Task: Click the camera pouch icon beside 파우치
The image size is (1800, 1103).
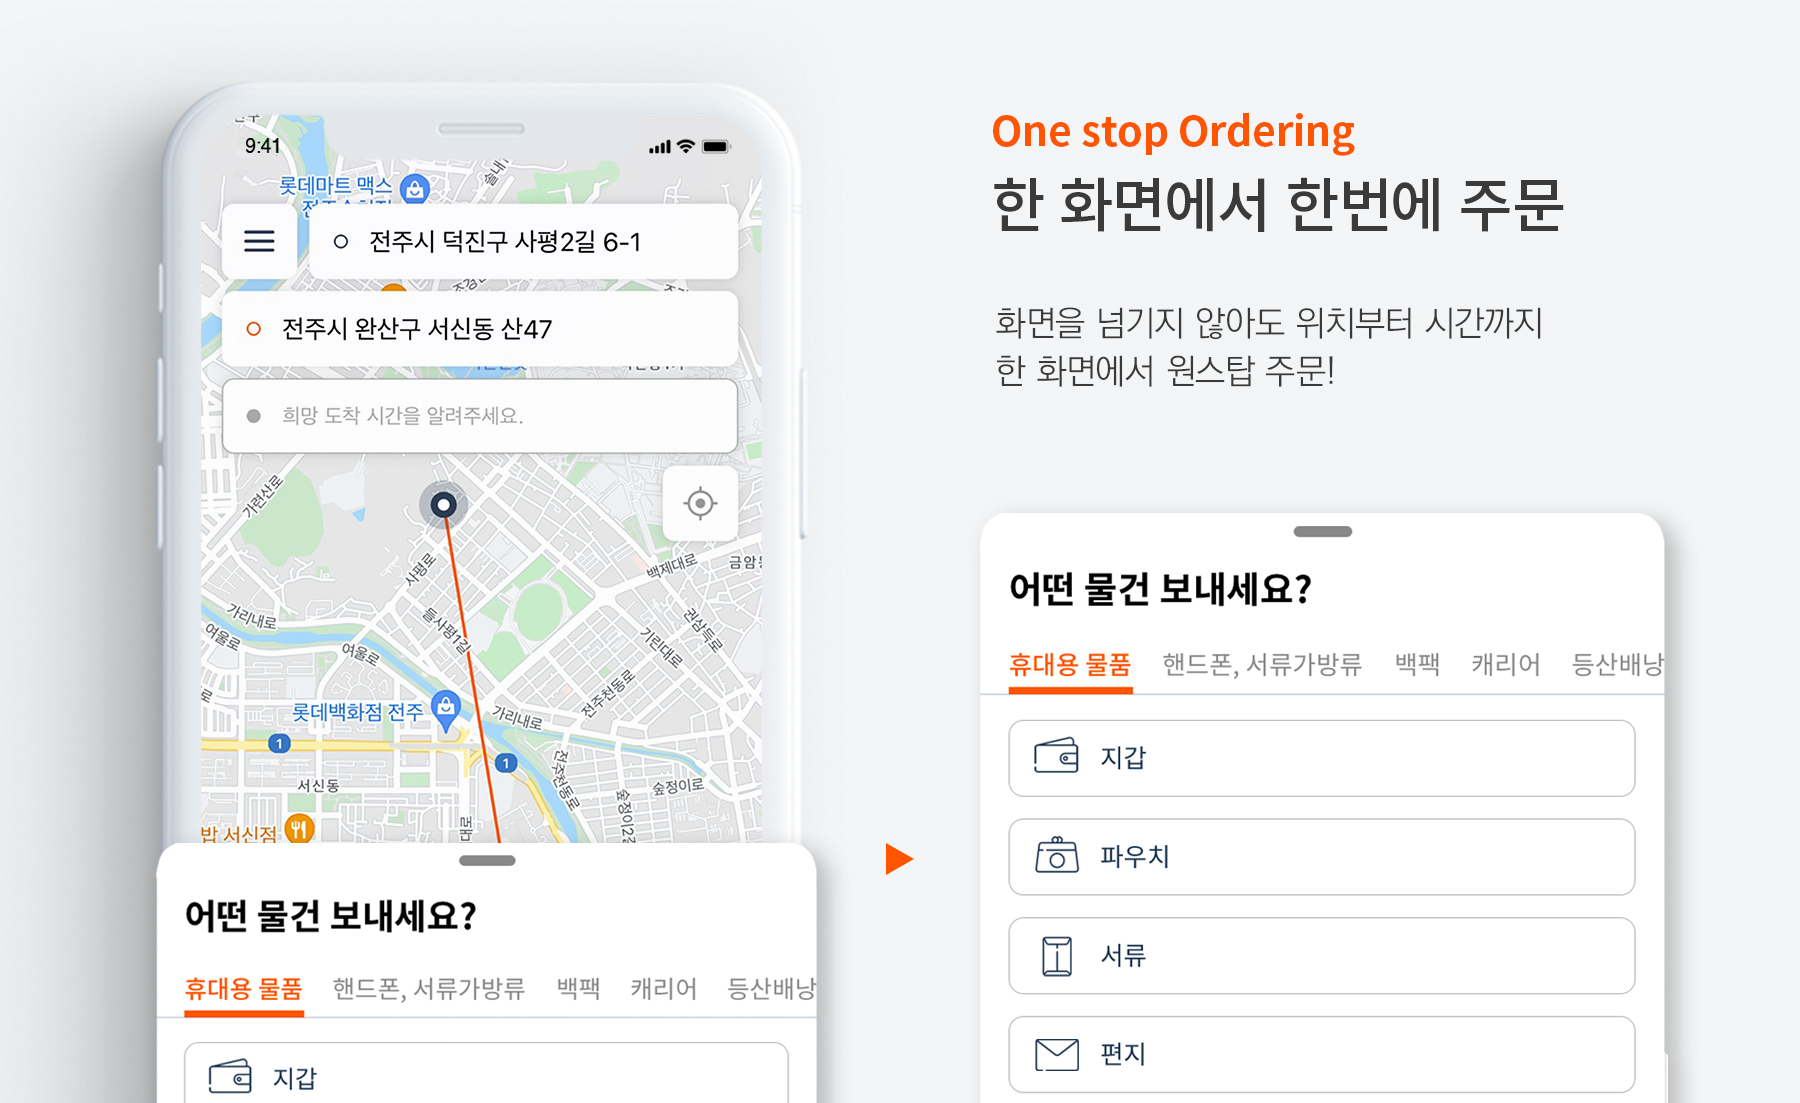Action: 1057,856
